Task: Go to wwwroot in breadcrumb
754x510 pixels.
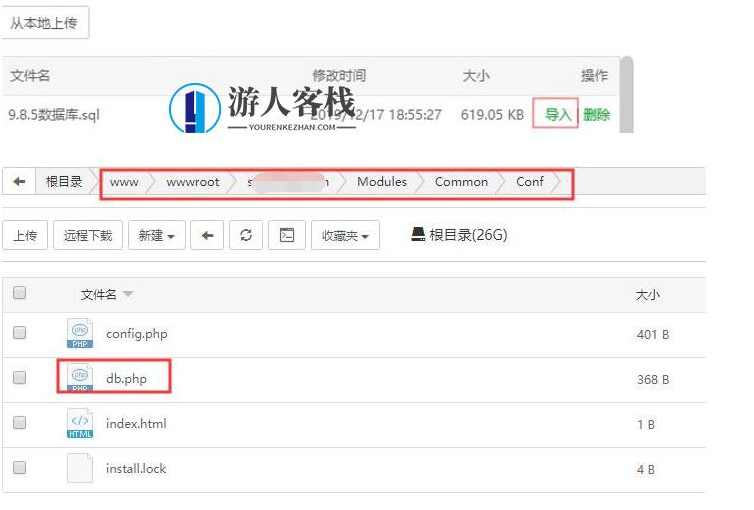Action: pos(193,182)
